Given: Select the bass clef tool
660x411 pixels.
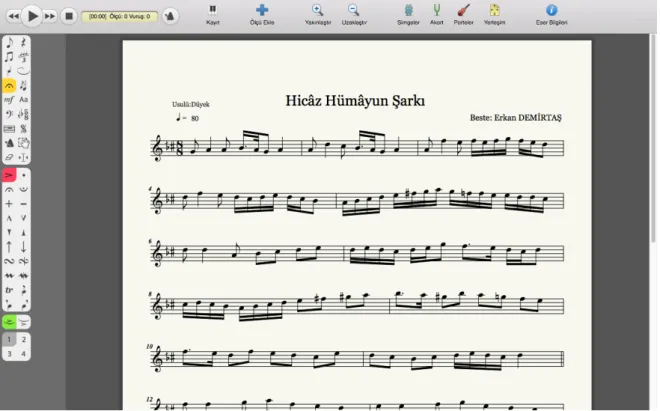Looking at the screenshot, I should point(9,114).
